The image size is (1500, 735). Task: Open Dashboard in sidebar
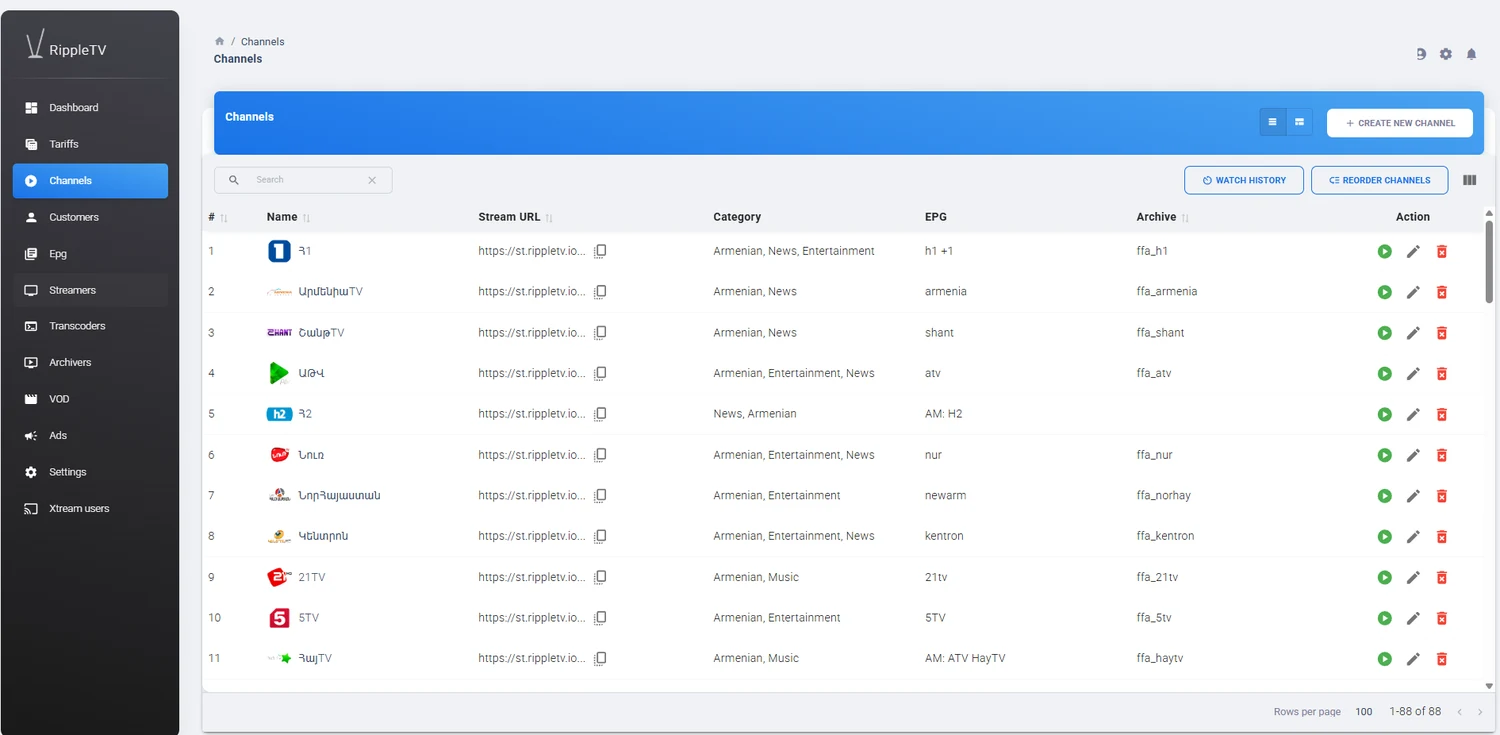tap(90, 108)
